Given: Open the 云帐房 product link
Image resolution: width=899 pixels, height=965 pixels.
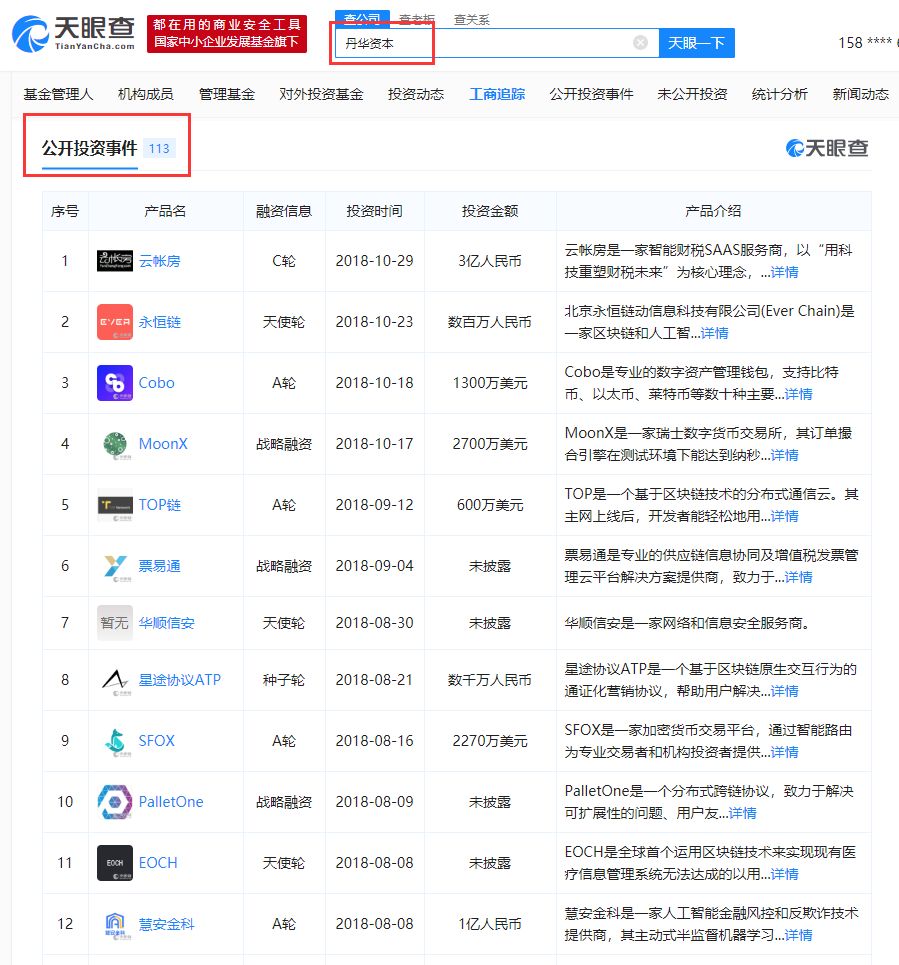Looking at the screenshot, I should click(159, 261).
